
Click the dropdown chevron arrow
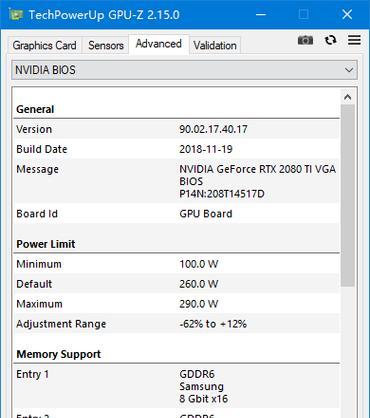(349, 70)
